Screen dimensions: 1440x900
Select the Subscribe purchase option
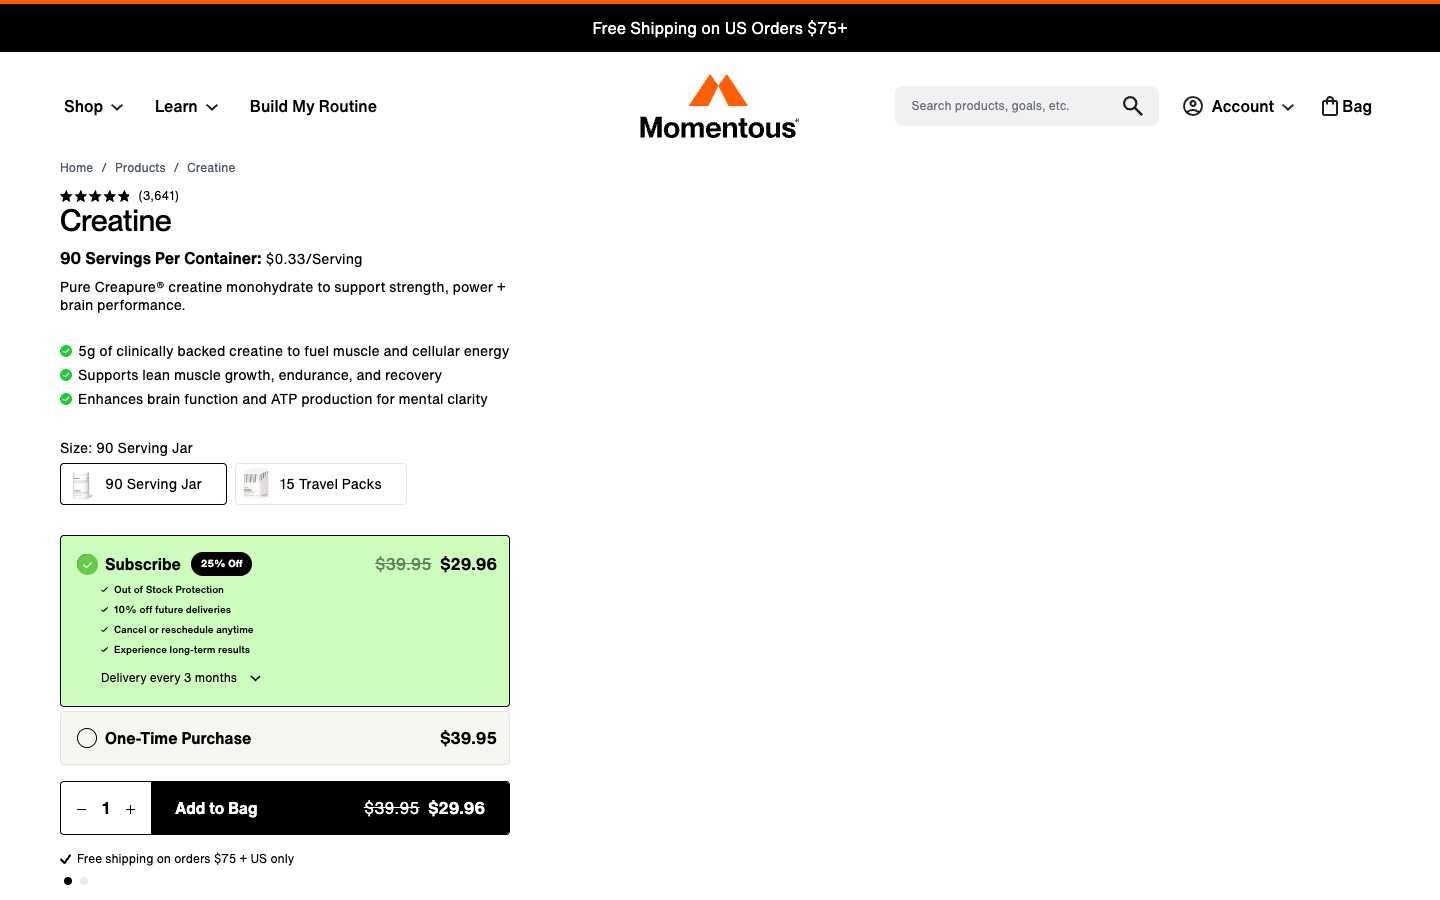(88, 565)
